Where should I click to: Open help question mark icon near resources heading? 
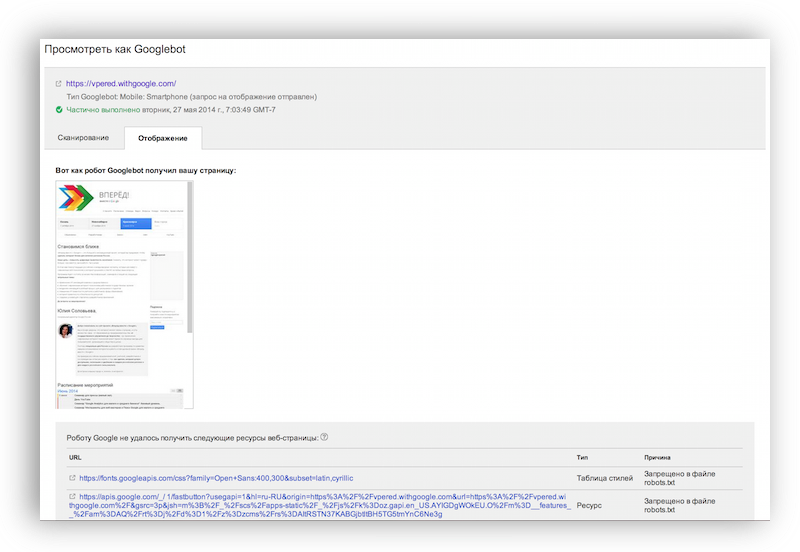(324, 437)
